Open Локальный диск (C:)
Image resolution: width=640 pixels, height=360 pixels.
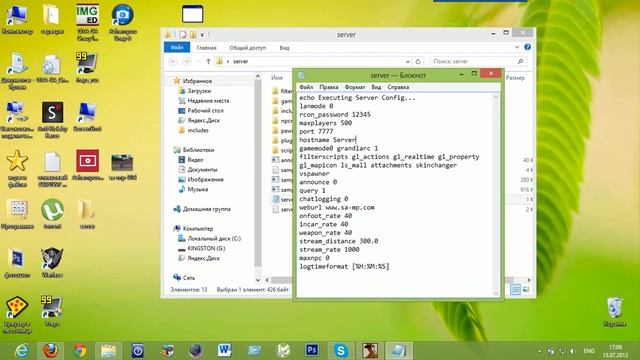pos(214,238)
